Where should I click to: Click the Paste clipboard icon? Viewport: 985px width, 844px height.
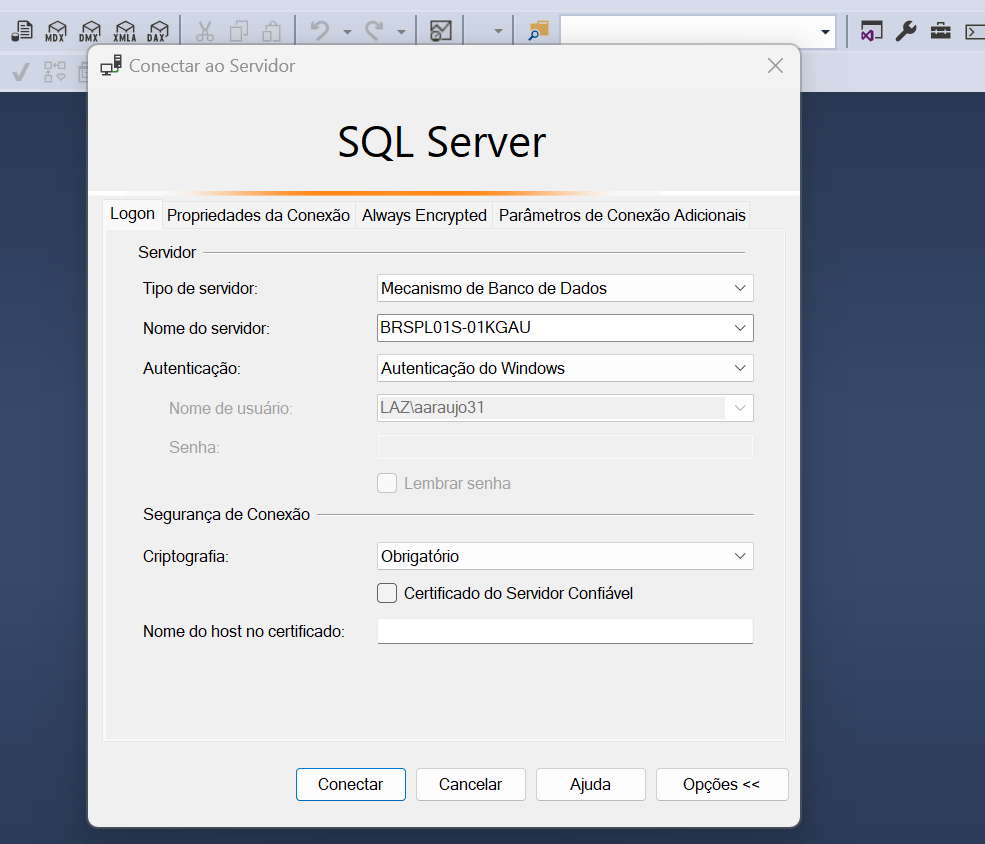coord(271,31)
